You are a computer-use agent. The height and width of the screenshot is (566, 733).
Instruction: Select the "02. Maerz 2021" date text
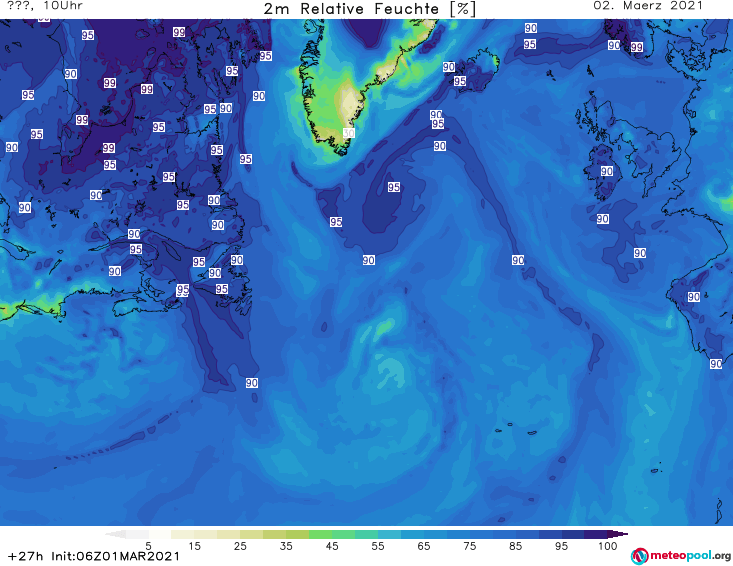648,6
